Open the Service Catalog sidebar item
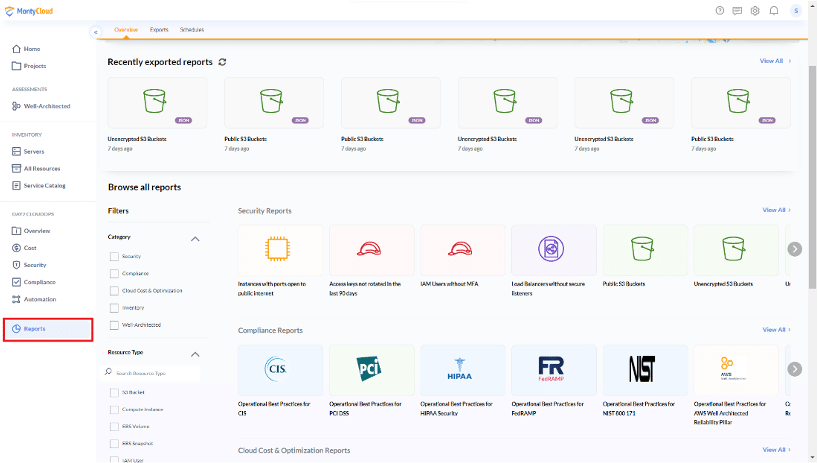 tap(43, 185)
